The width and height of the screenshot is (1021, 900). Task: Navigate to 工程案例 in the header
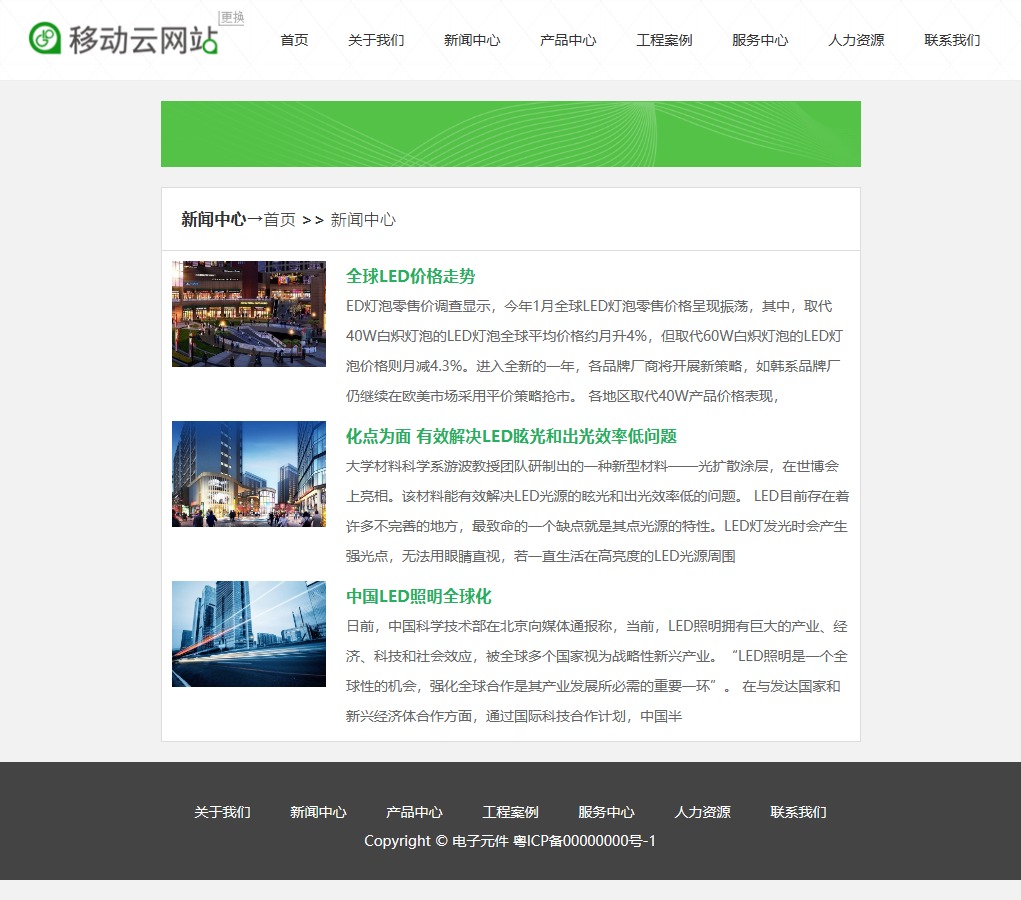click(664, 40)
